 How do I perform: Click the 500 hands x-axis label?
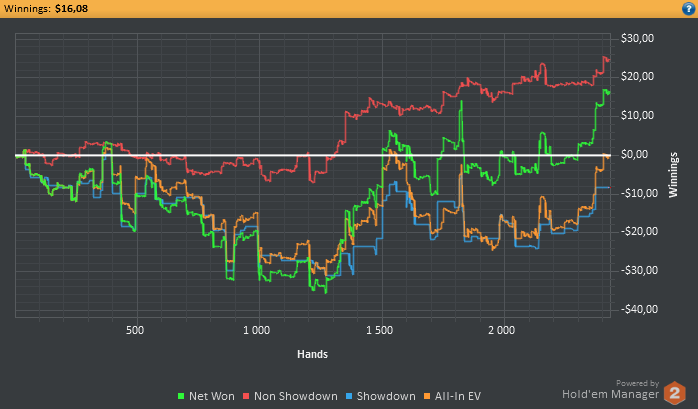click(135, 330)
